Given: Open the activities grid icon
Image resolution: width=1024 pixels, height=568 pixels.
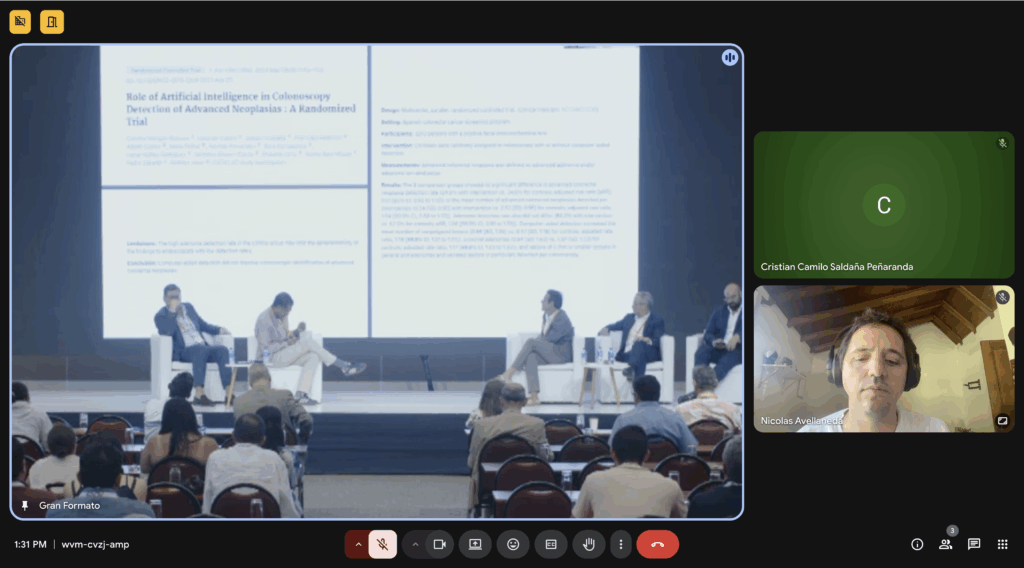Looking at the screenshot, I should (x=1002, y=544).
